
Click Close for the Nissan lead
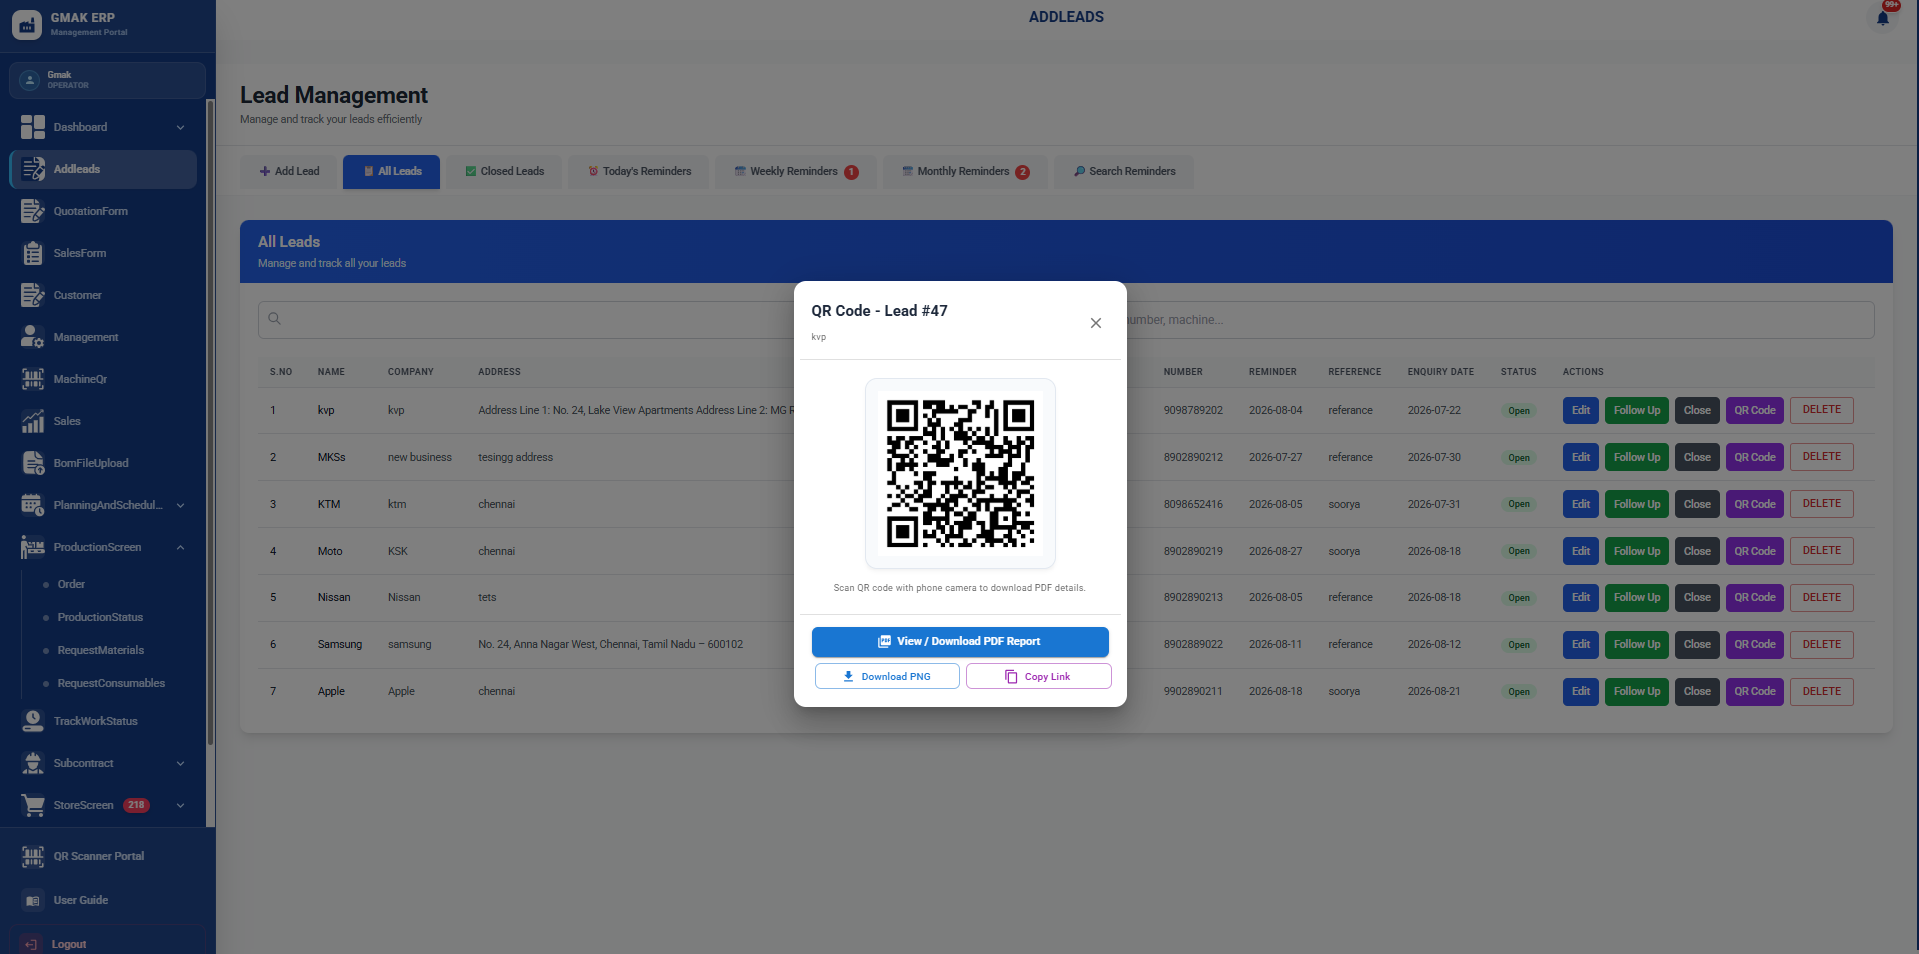(x=1697, y=598)
